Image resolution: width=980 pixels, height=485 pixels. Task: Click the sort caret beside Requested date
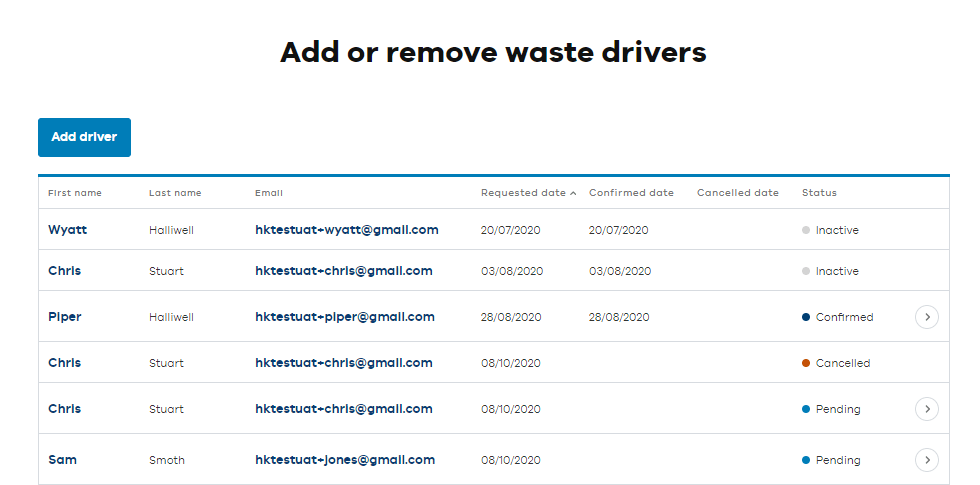tap(573, 193)
